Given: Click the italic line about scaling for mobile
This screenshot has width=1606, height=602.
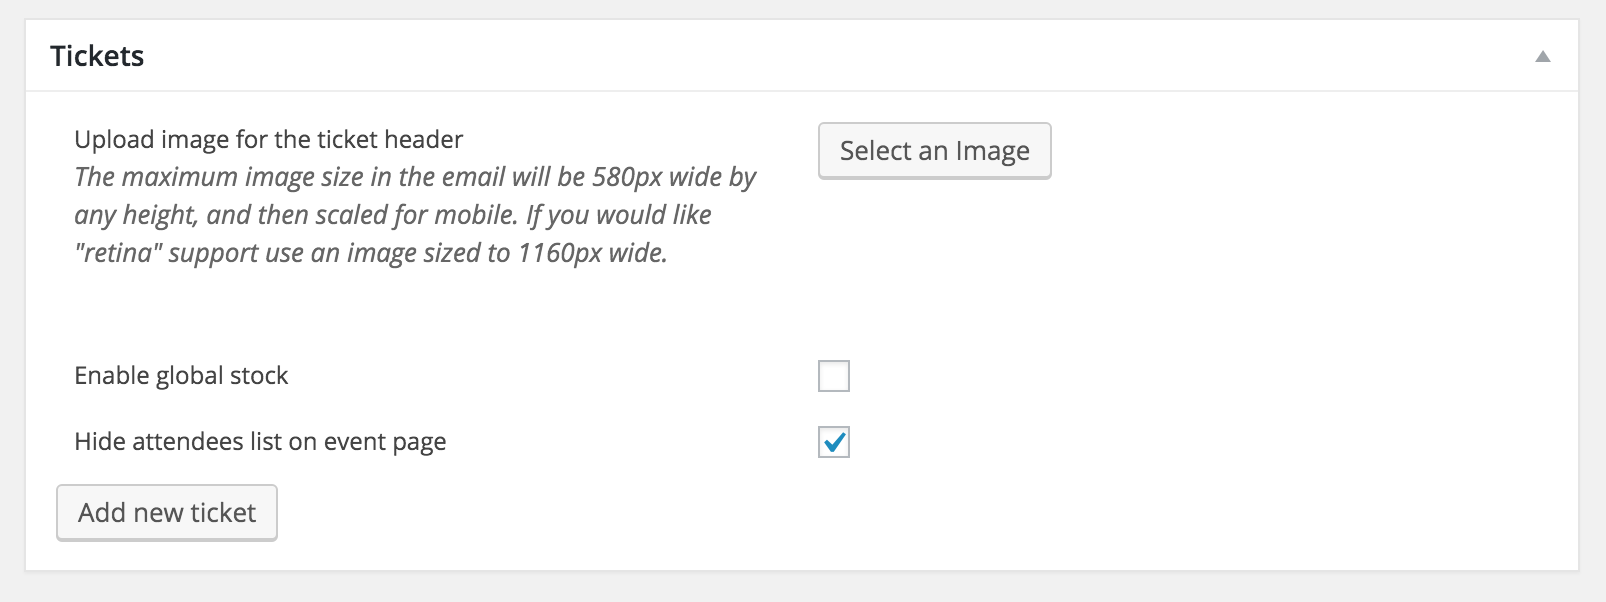Looking at the screenshot, I should coord(392,215).
